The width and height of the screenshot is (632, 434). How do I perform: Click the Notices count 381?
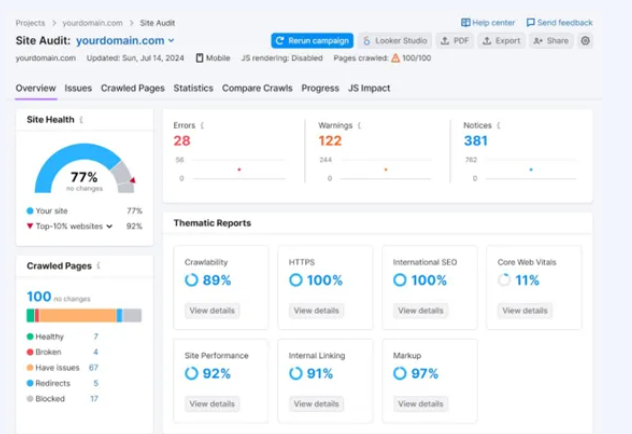[476, 141]
